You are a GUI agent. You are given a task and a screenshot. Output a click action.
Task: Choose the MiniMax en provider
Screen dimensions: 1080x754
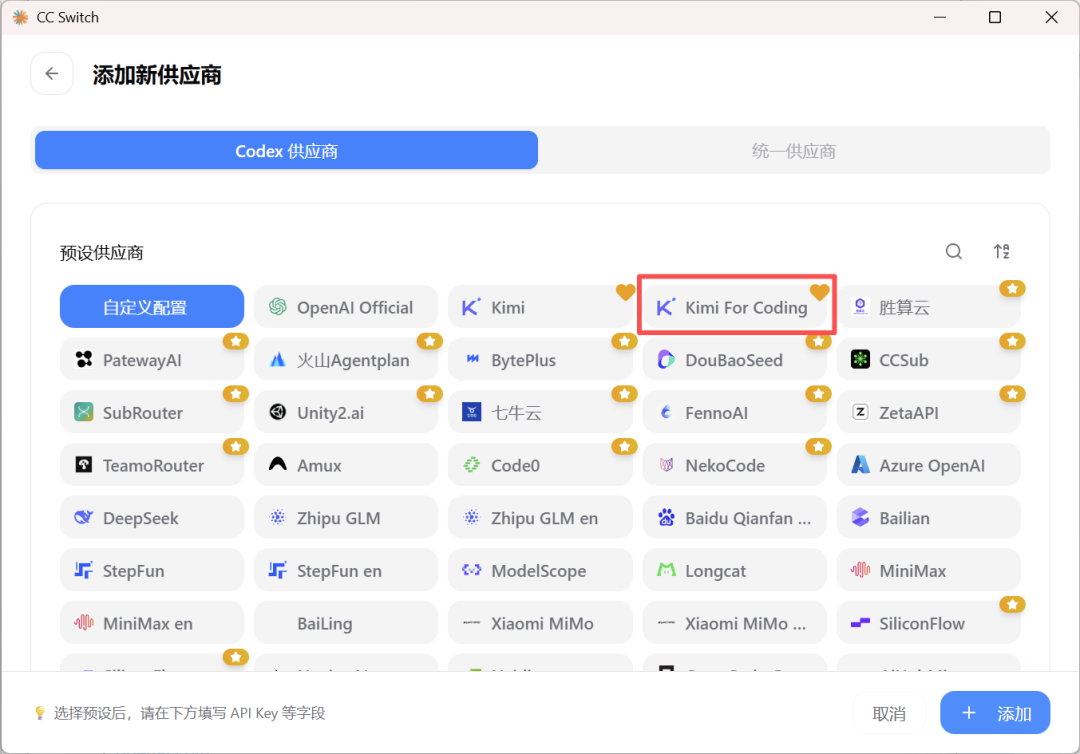tap(152, 622)
